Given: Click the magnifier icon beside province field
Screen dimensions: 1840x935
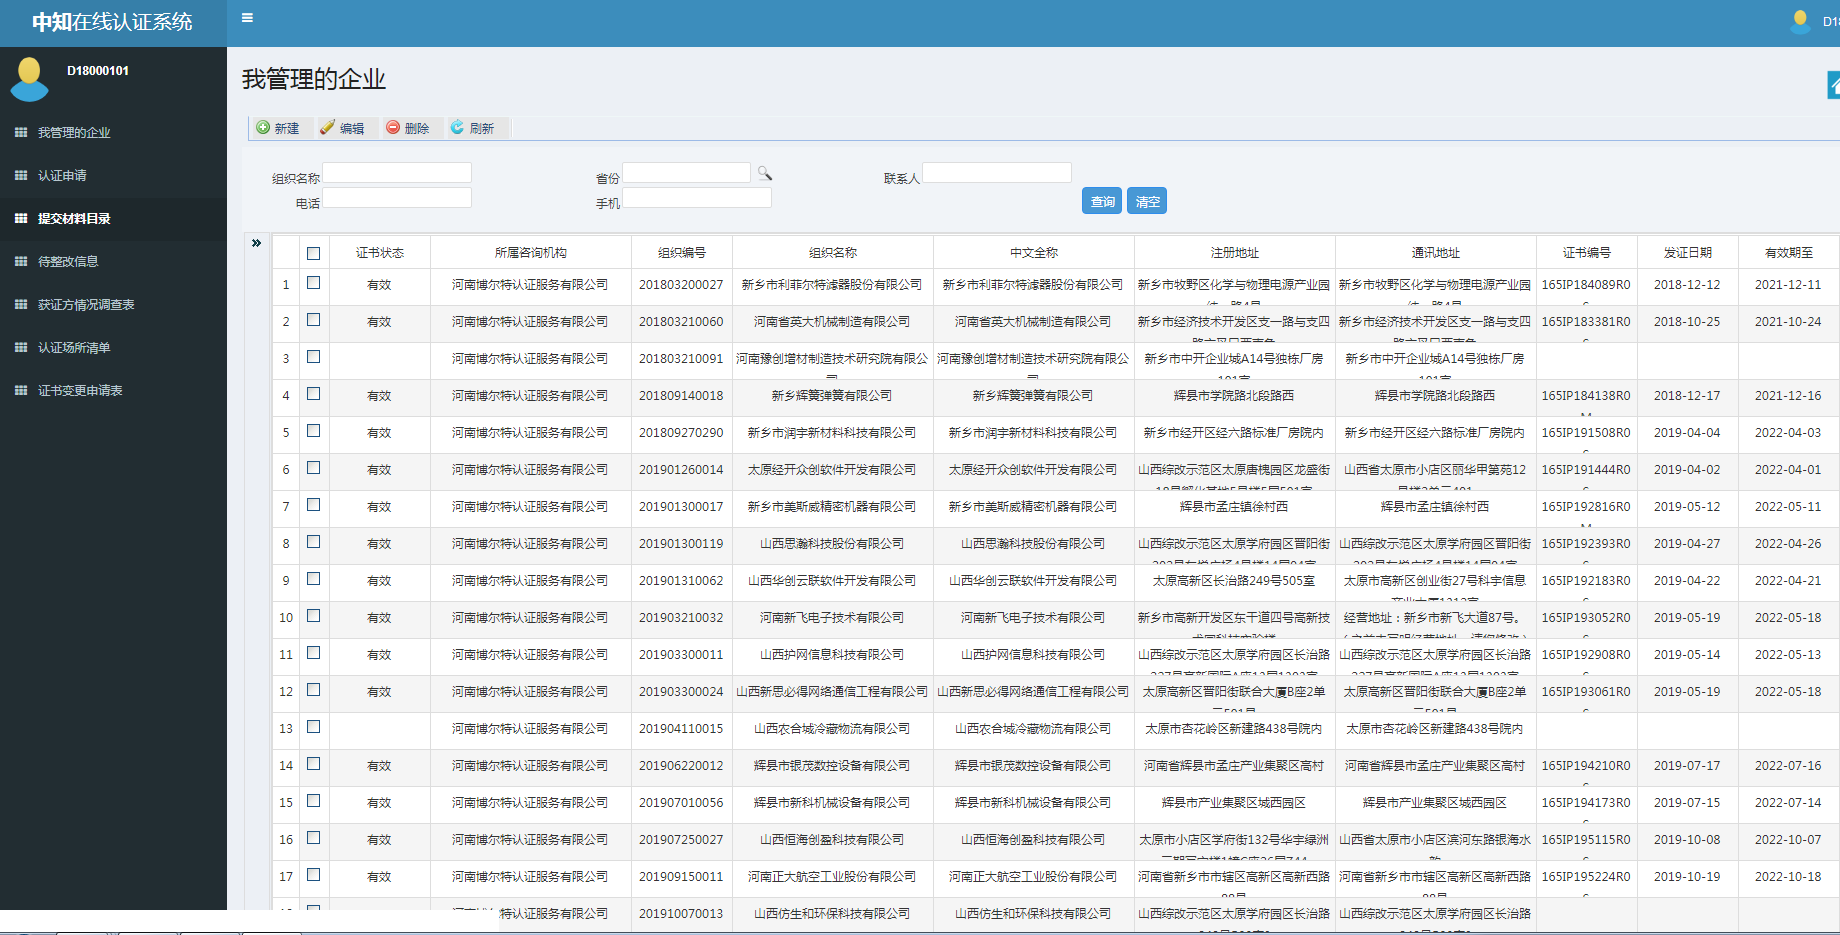Looking at the screenshot, I should pyautogui.click(x=765, y=174).
